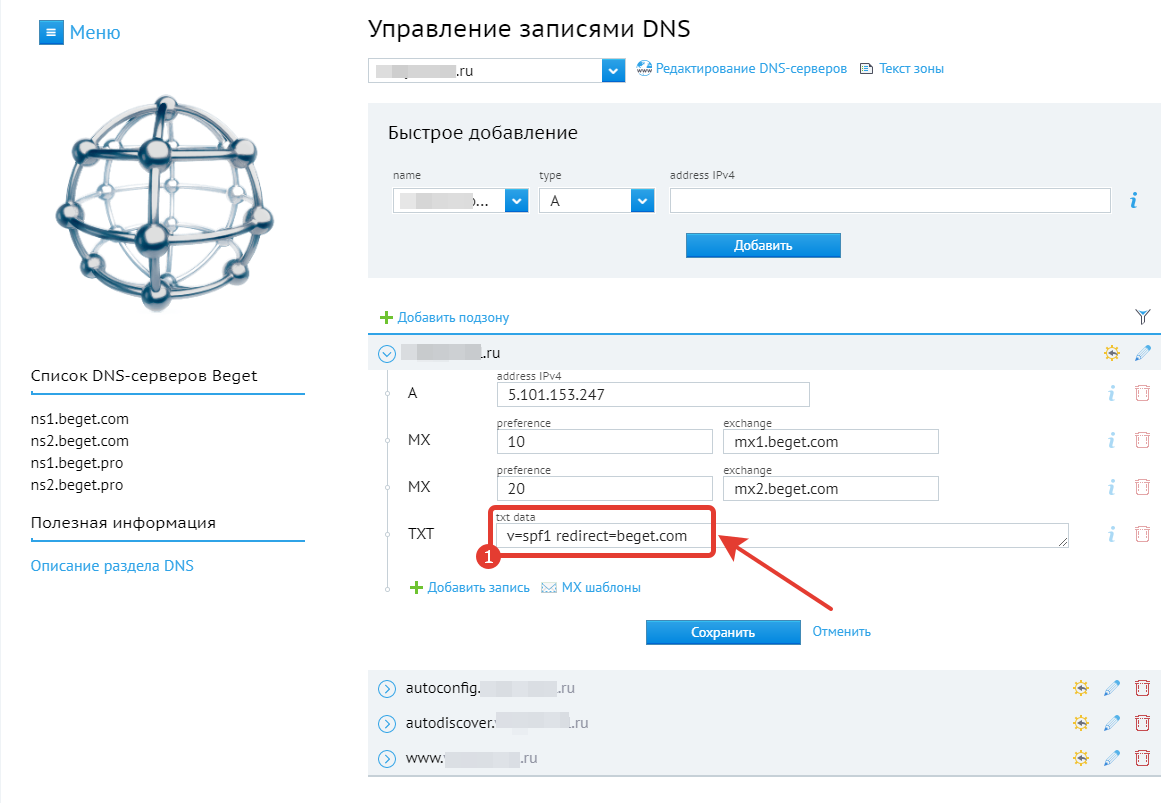Viewport: 1164px width, 803px height.
Task: Click ns1.beget.com in the DNS server list
Action: [79, 419]
